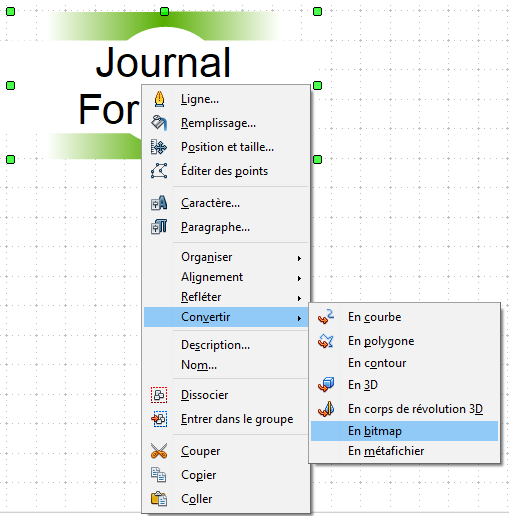Screen dimensions: 509x516
Task: Click the Position et taille icon
Action: click(159, 147)
